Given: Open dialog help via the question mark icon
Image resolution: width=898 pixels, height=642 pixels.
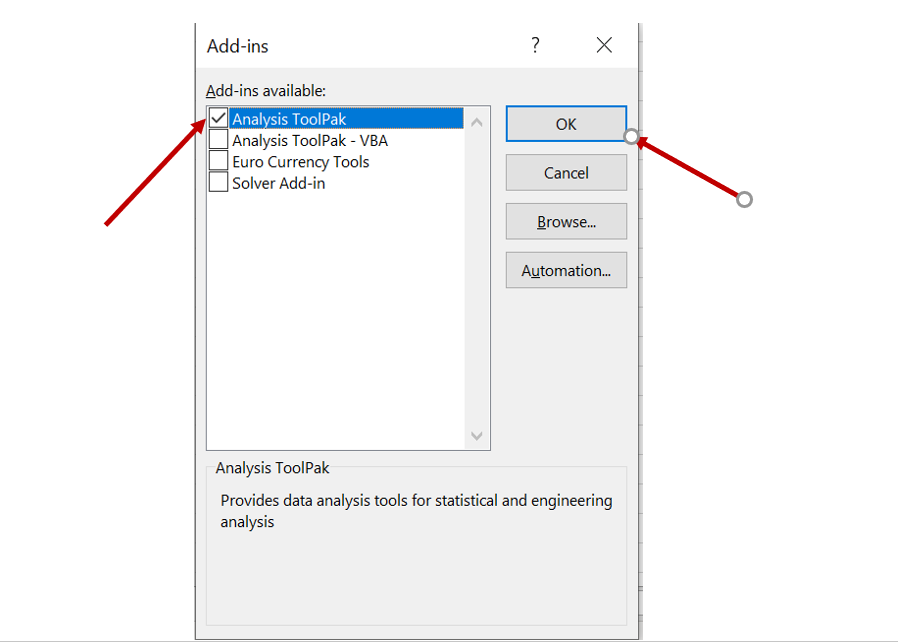Looking at the screenshot, I should (x=535, y=45).
